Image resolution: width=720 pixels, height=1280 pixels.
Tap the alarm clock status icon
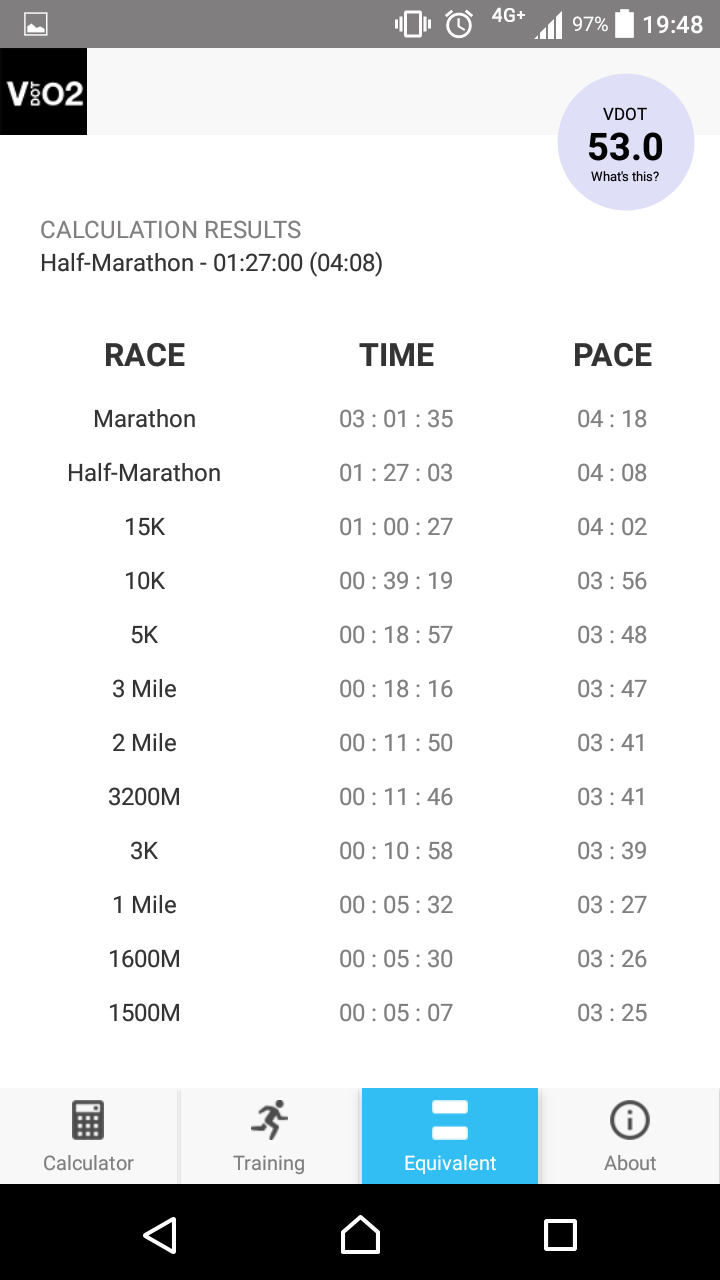coord(459,24)
